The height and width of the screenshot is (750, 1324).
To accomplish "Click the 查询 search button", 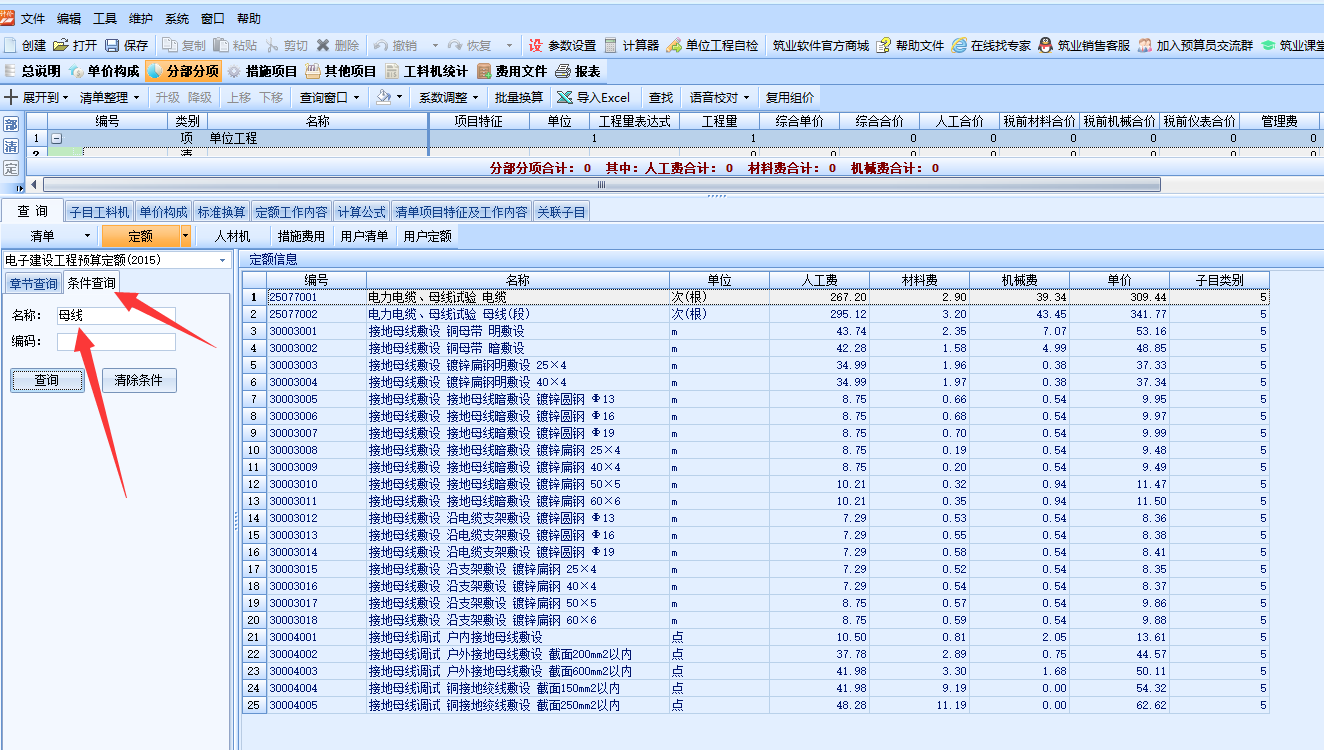I will [47, 380].
